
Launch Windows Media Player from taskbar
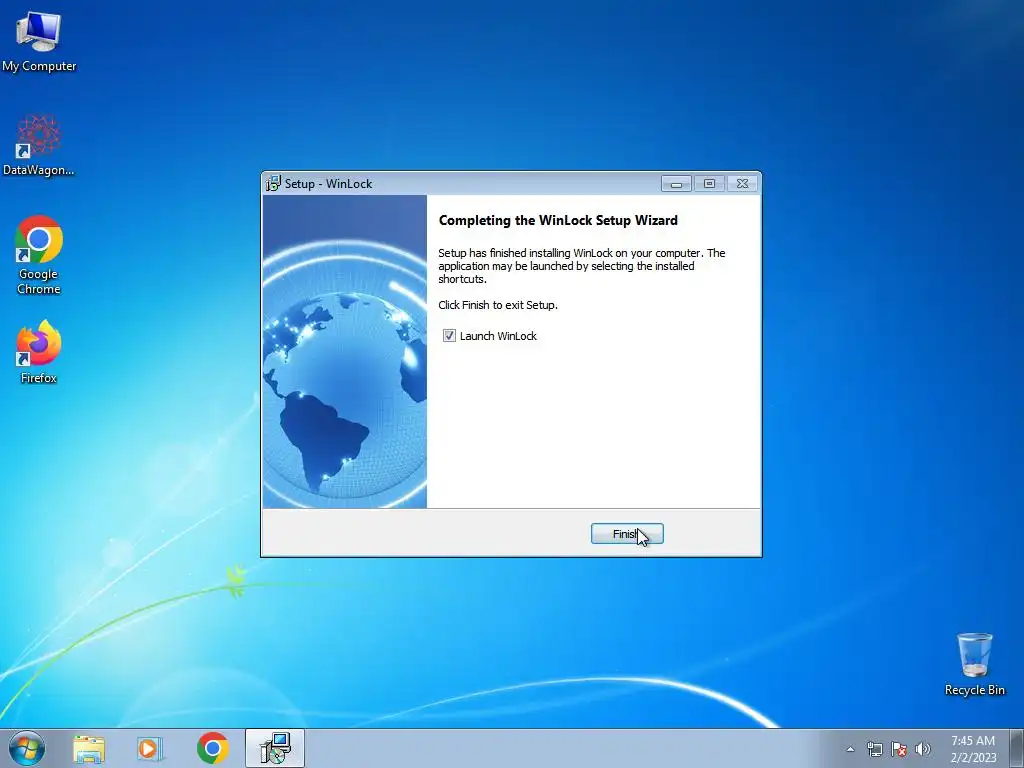[x=150, y=748]
